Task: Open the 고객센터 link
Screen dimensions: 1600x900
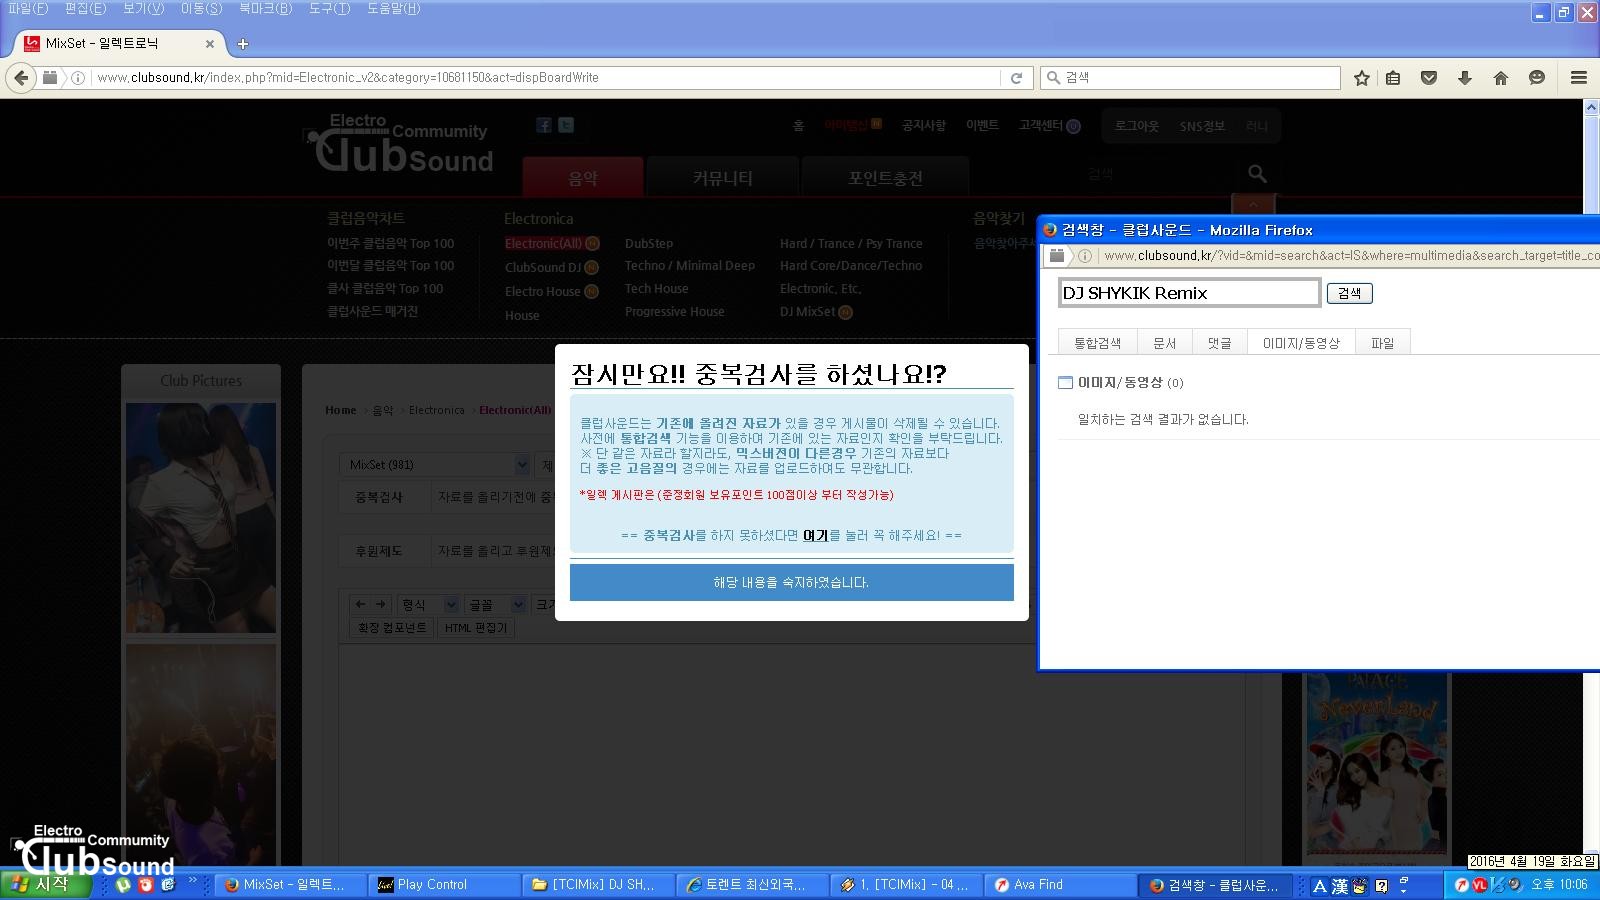Action: 1041,125
